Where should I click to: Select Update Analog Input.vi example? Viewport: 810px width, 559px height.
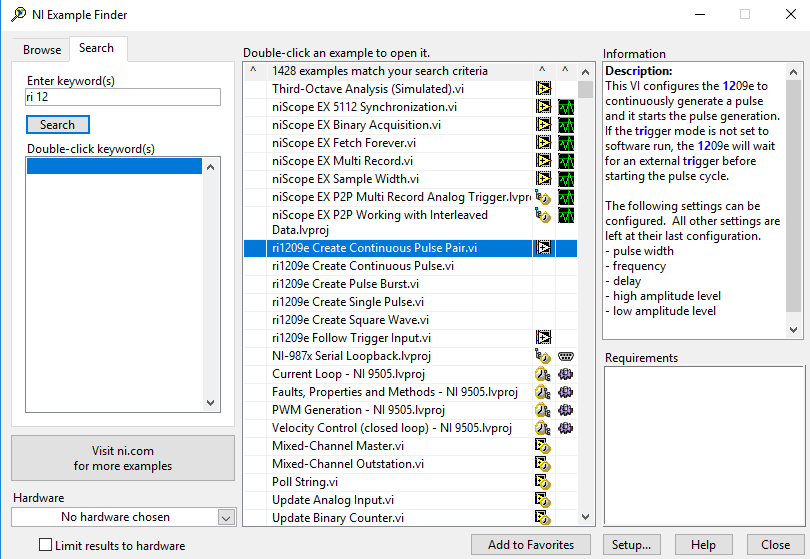[333, 500]
